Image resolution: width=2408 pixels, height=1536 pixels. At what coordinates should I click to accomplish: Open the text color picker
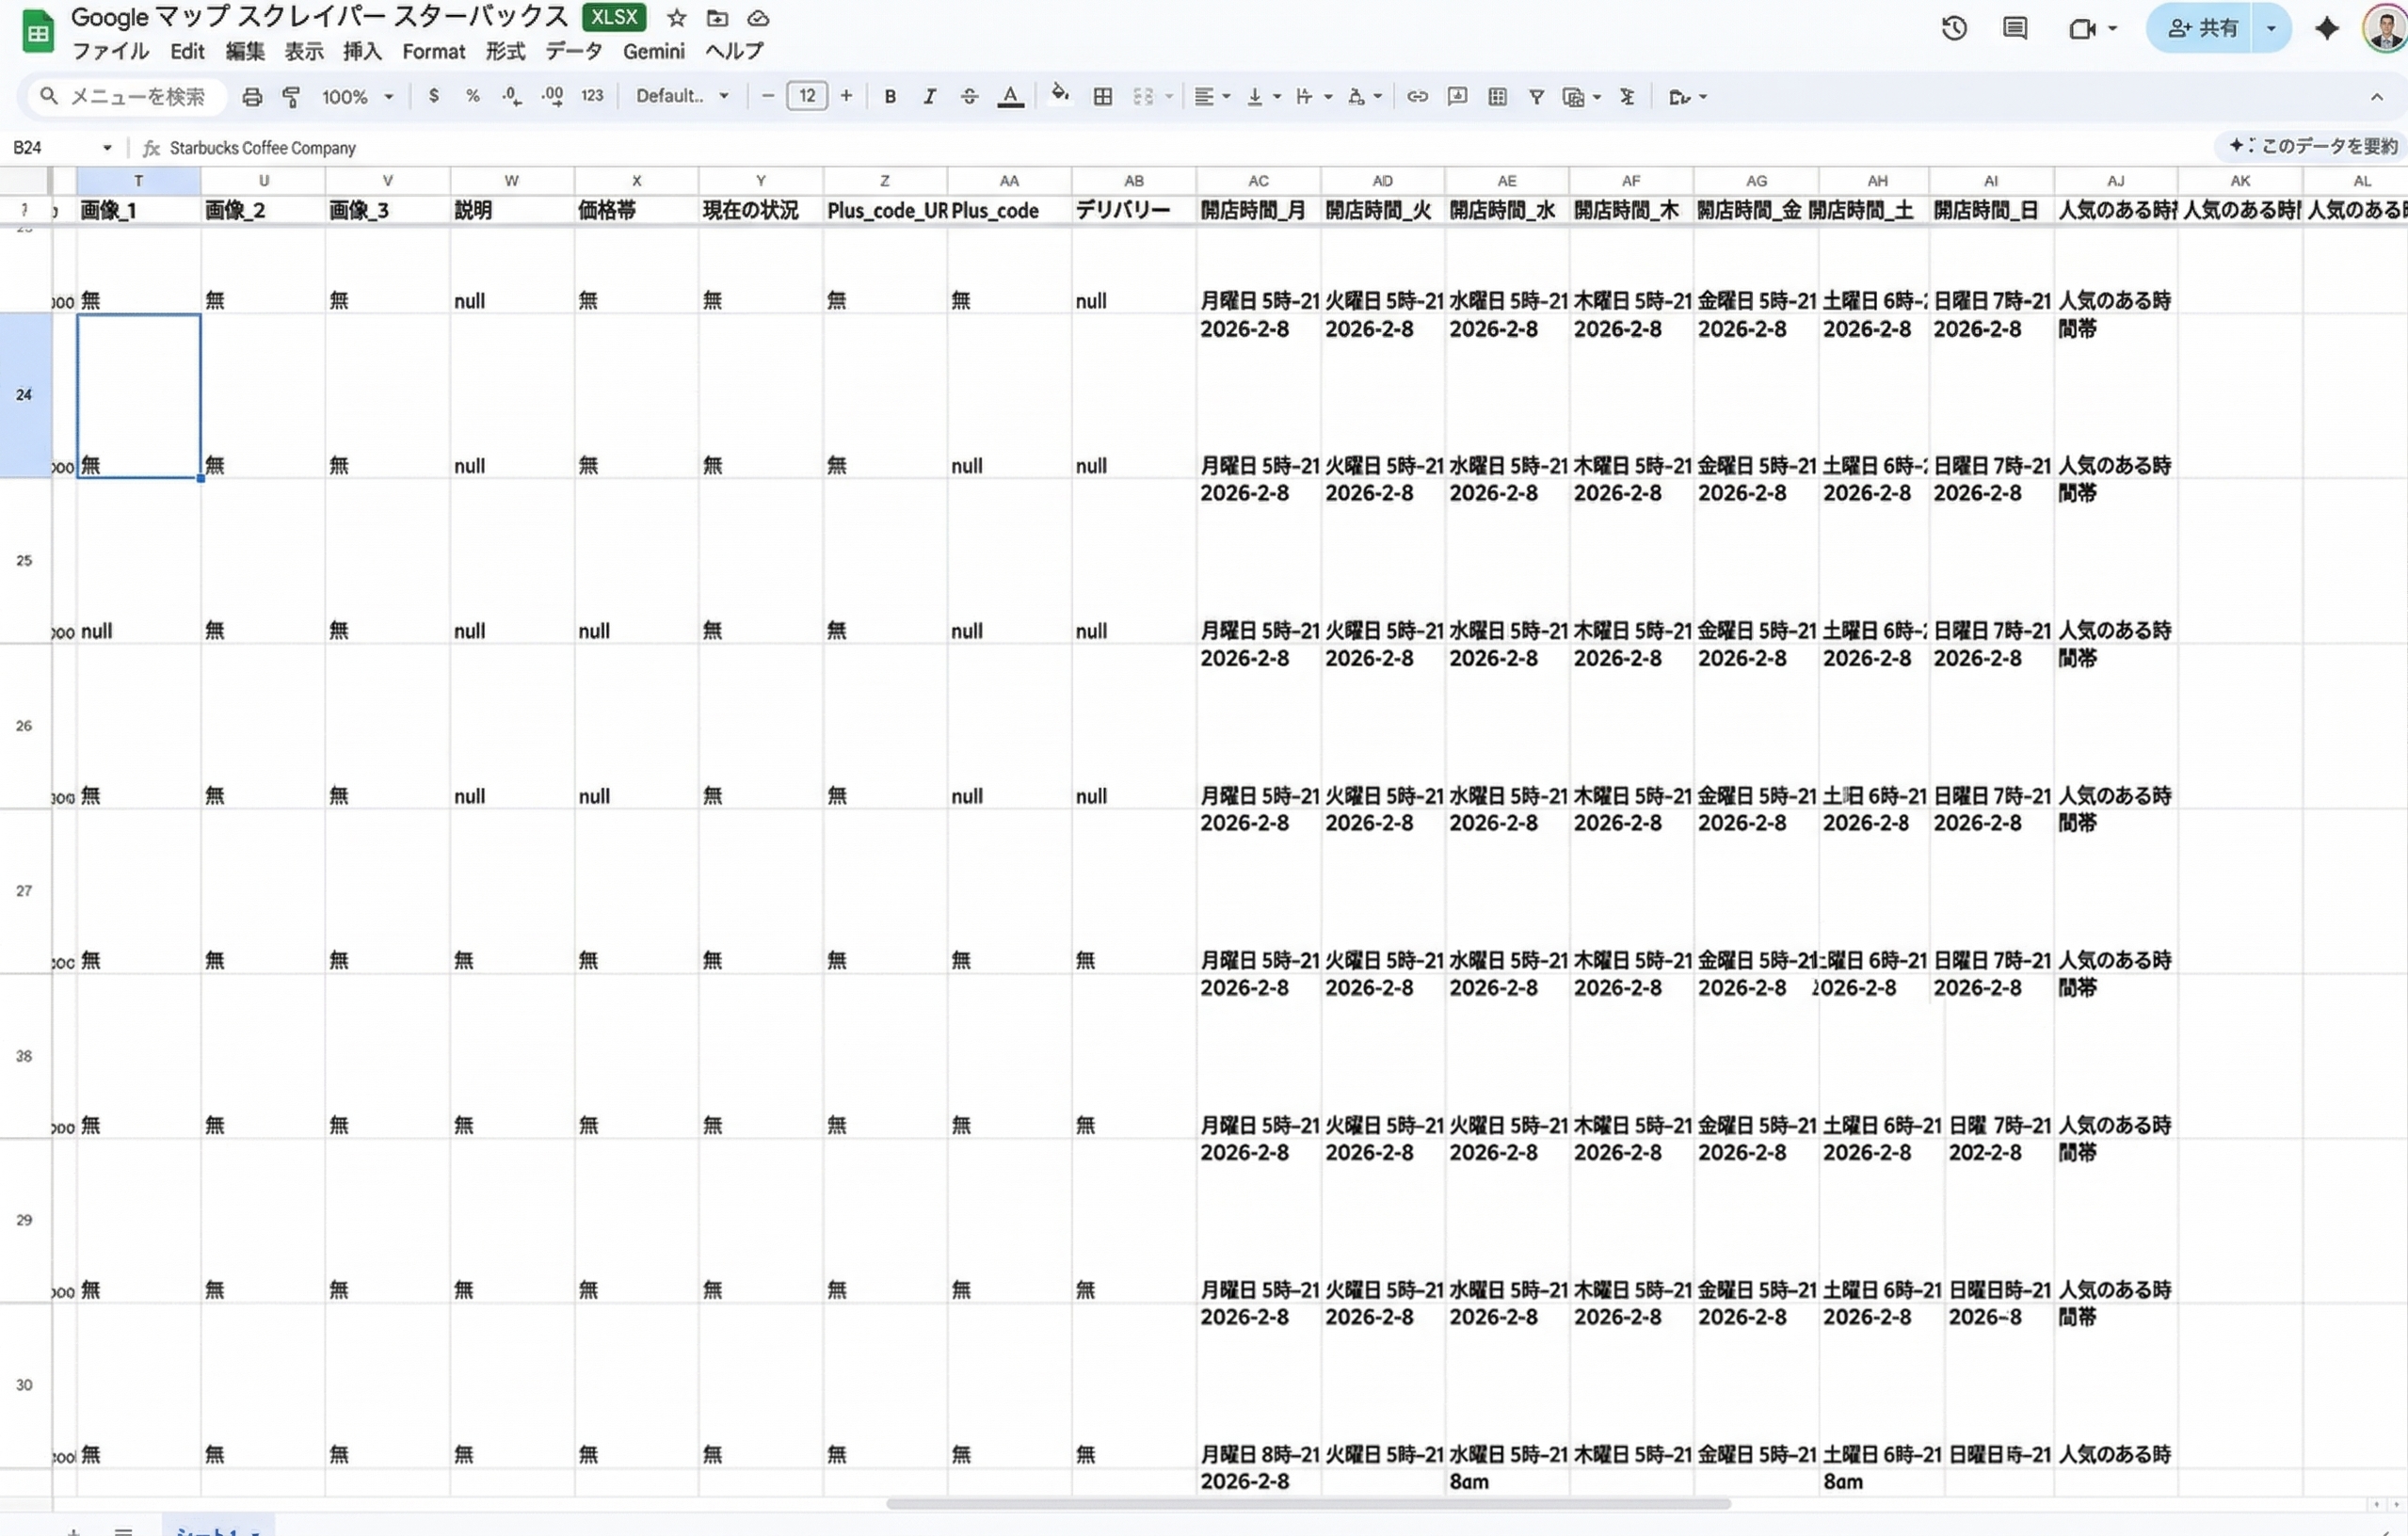[1010, 97]
